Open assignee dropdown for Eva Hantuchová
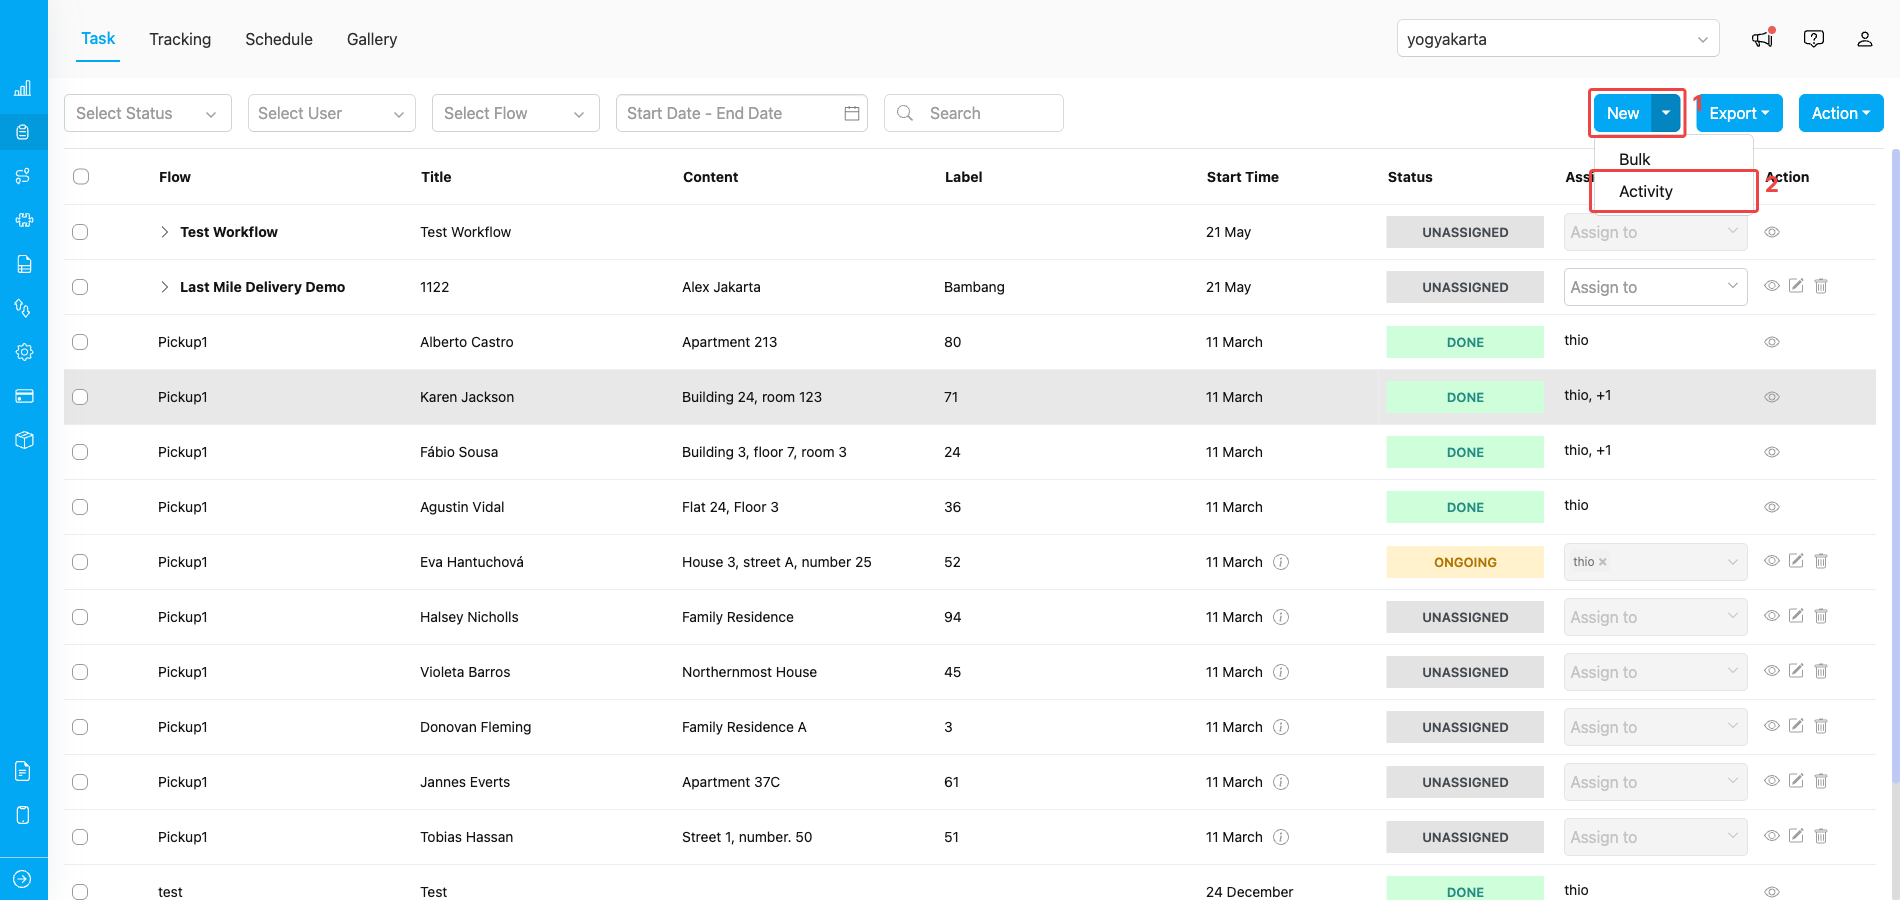 1655,562
